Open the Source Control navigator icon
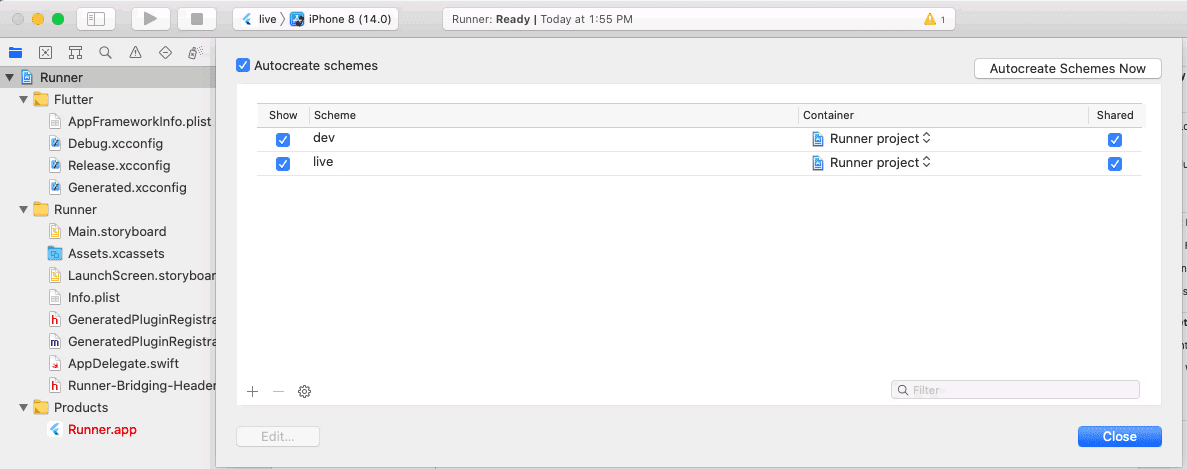The height and width of the screenshot is (469, 1187). click(x=45, y=52)
